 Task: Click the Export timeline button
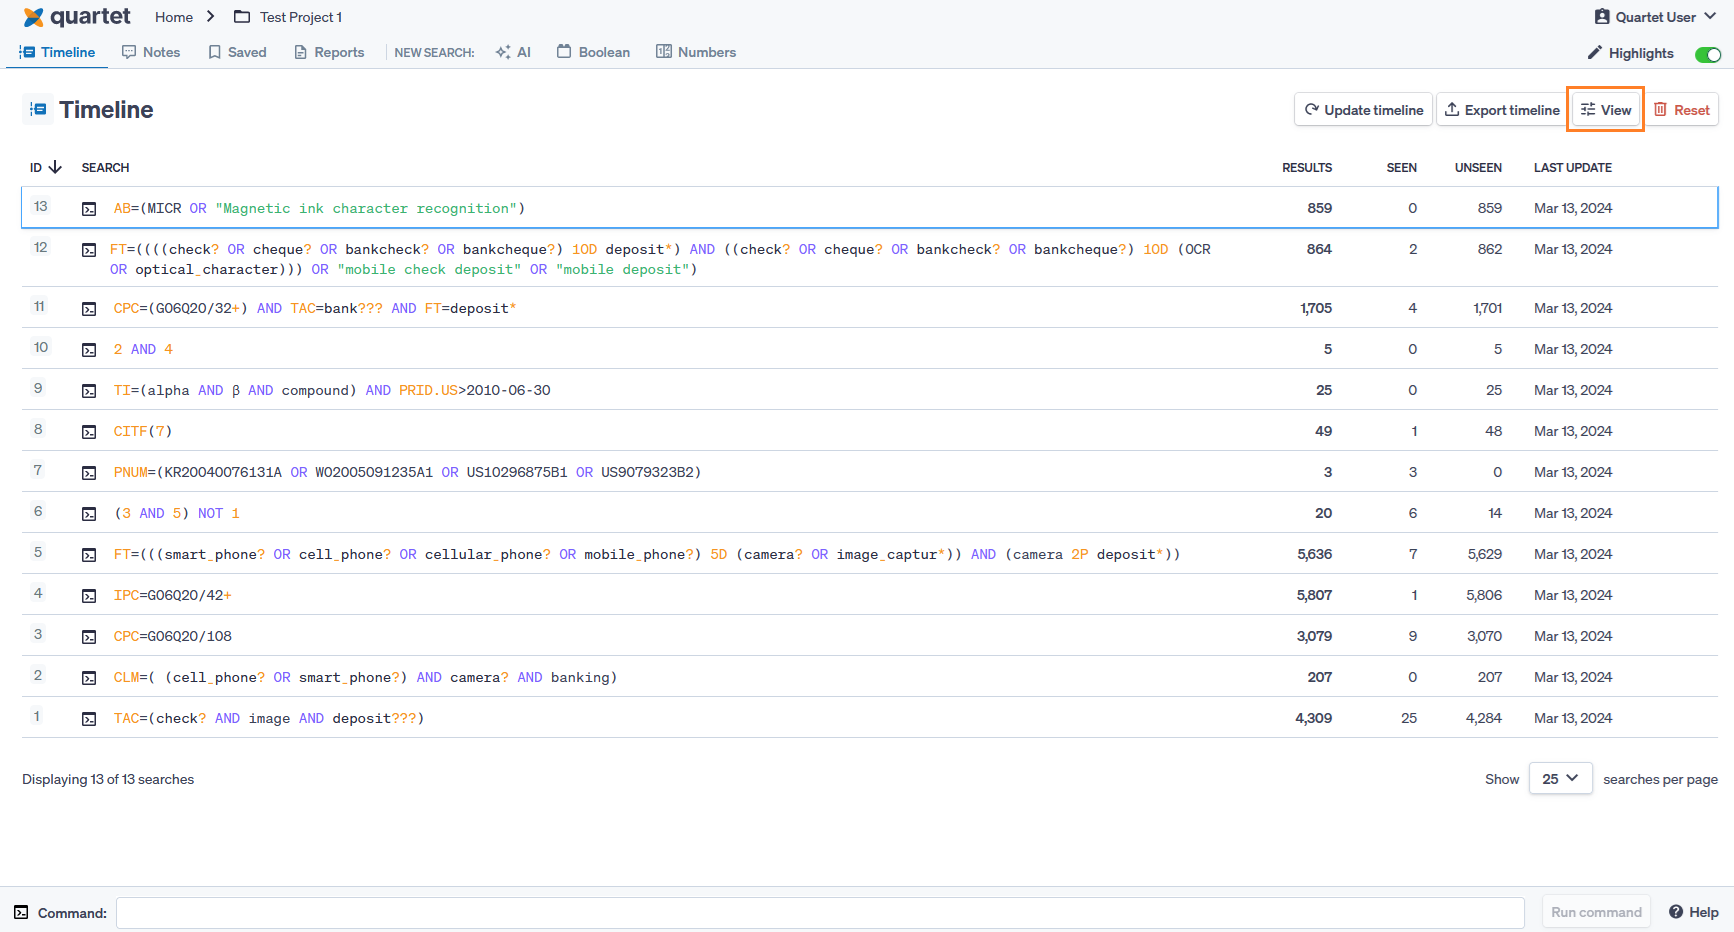point(1501,110)
